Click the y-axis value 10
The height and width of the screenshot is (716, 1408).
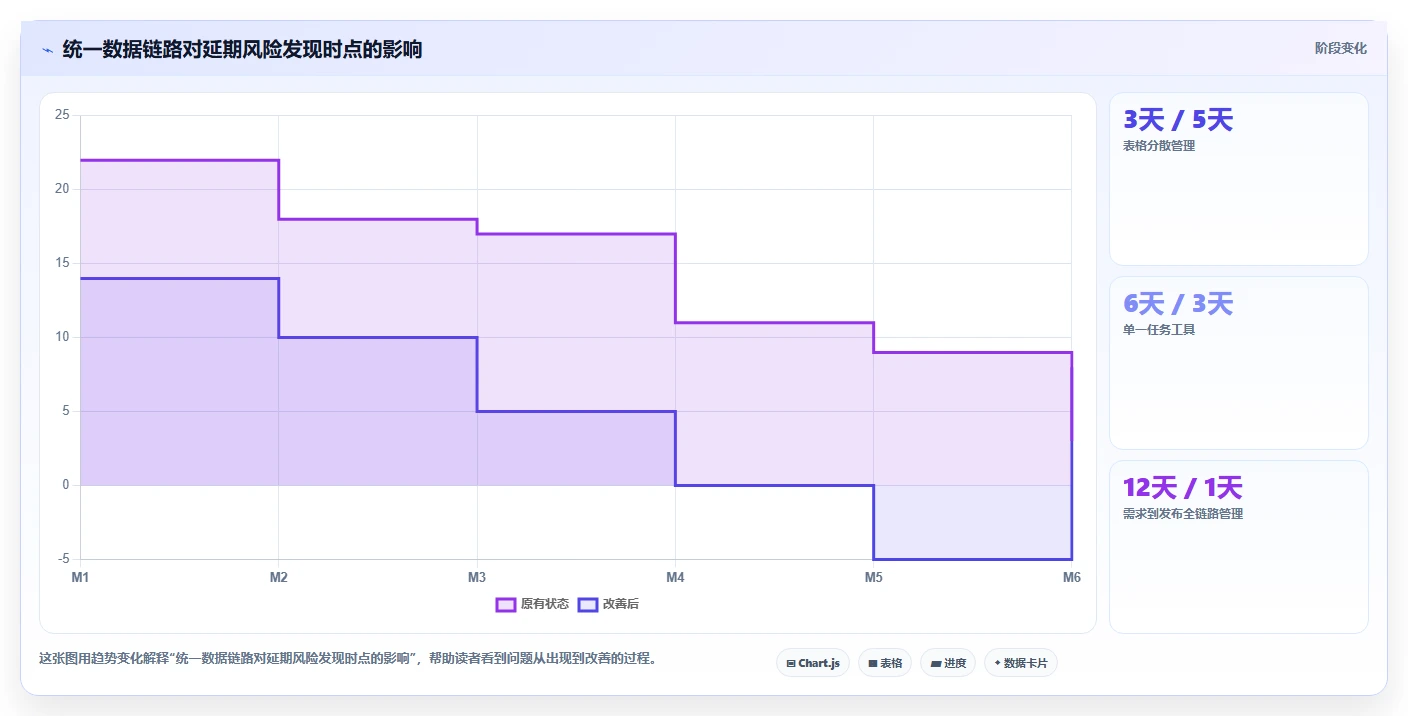tap(62, 337)
